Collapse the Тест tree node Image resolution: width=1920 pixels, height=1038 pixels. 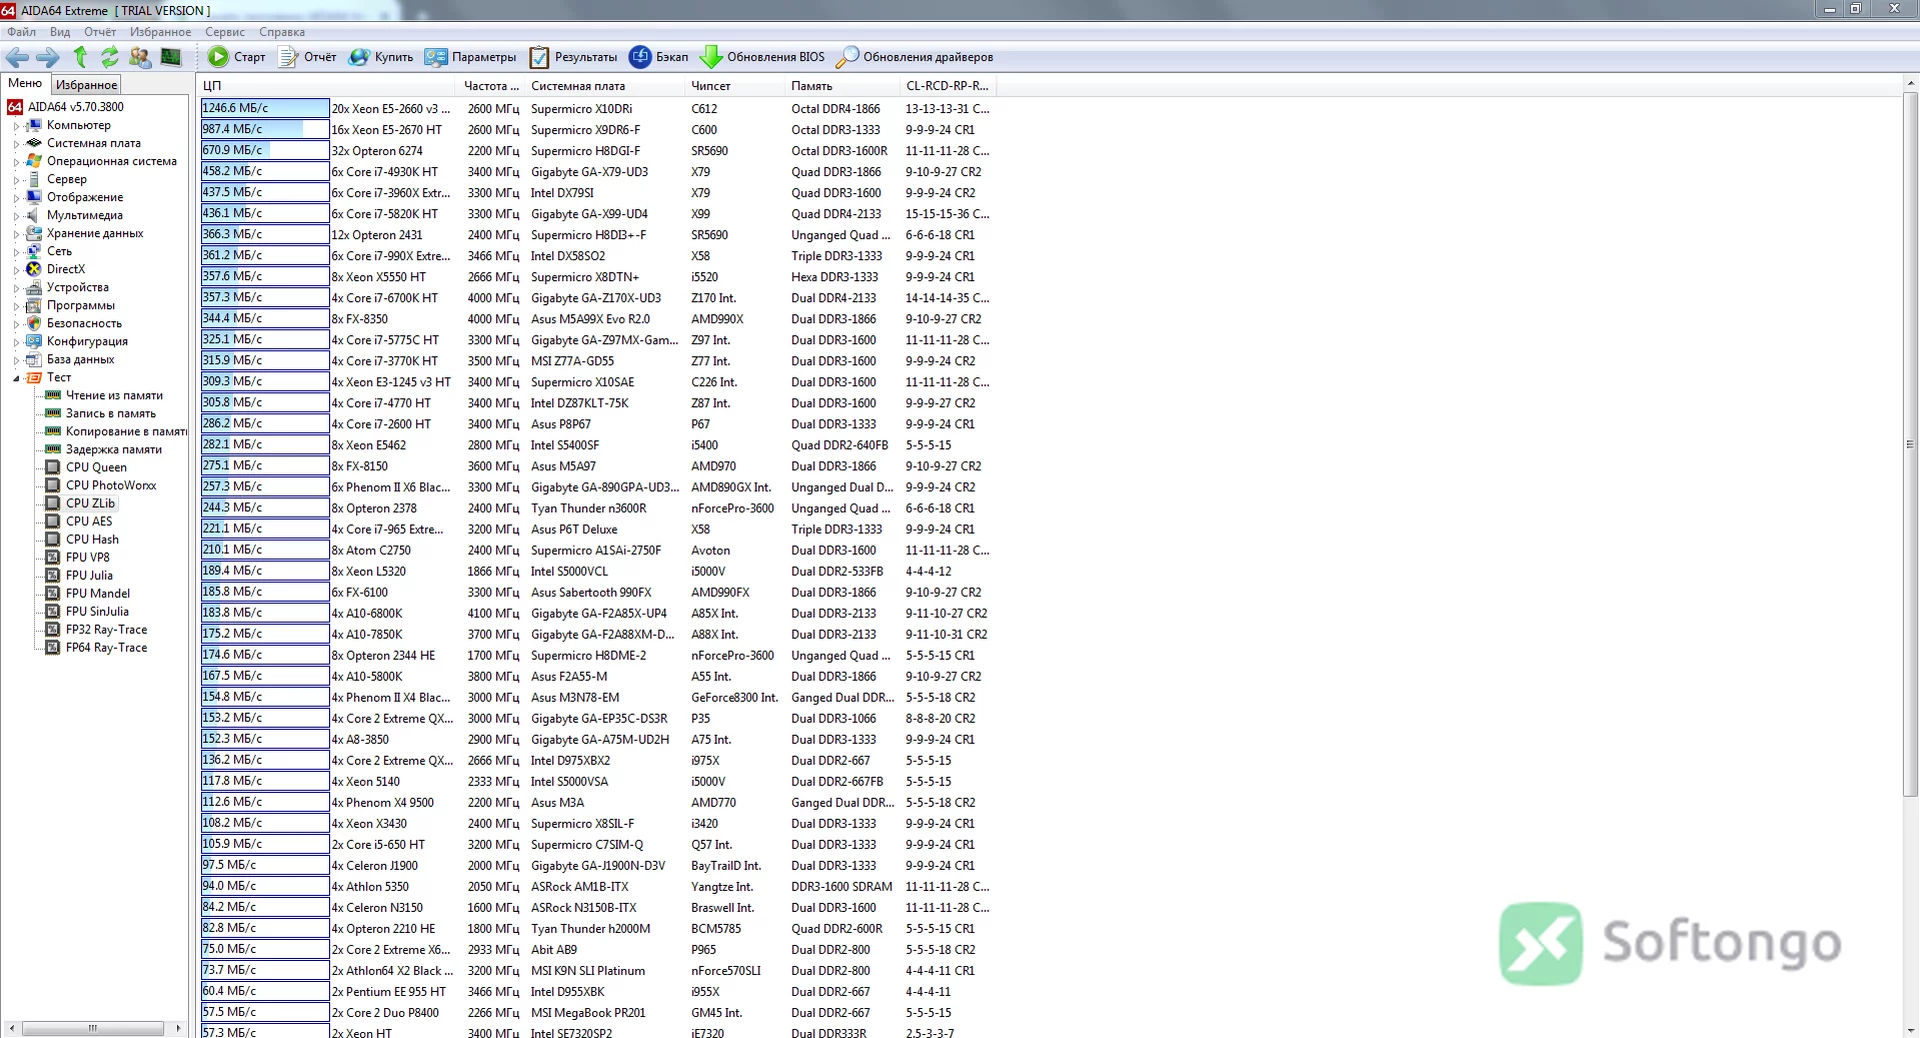16,378
